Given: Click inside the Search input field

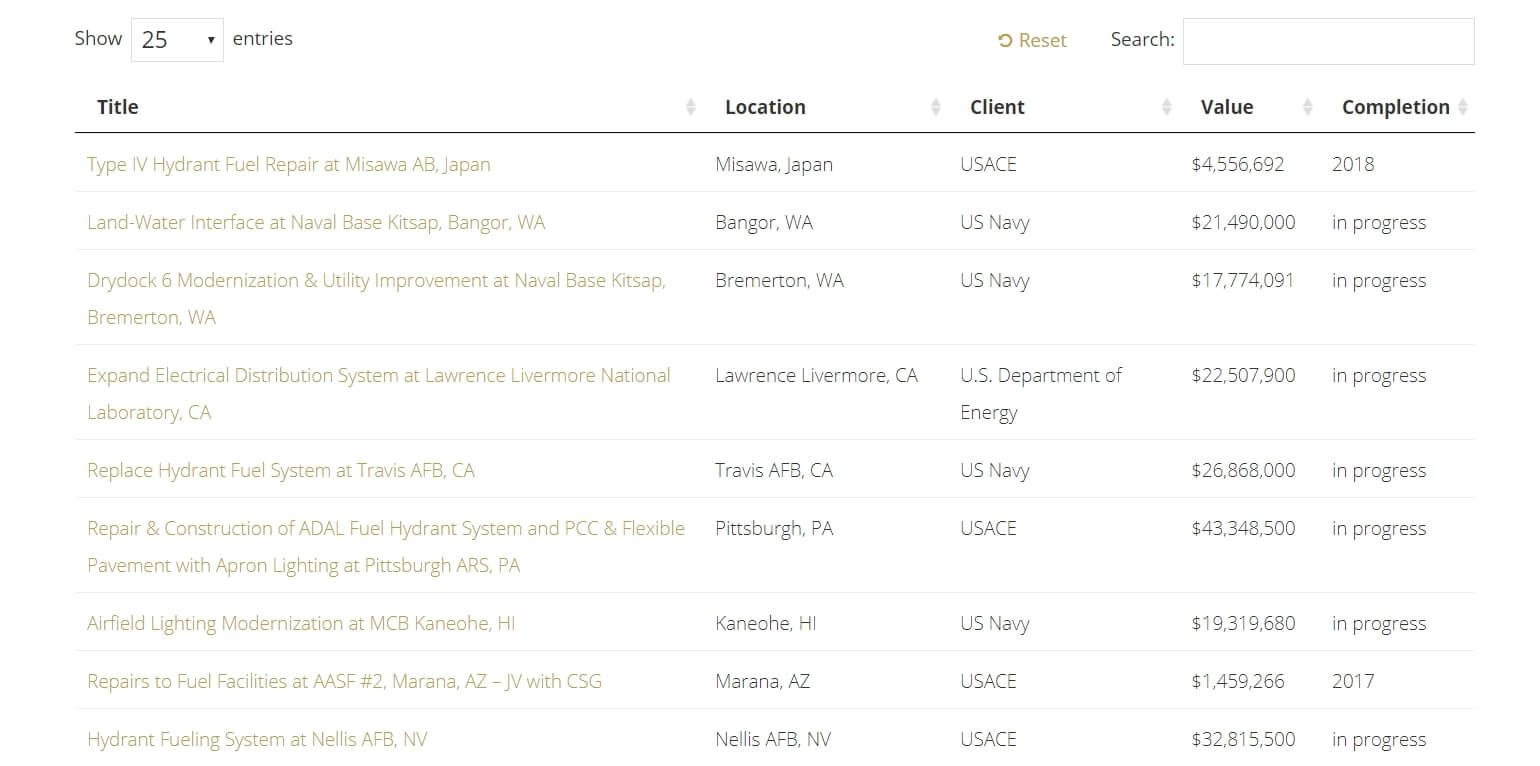Looking at the screenshot, I should 1327,41.
